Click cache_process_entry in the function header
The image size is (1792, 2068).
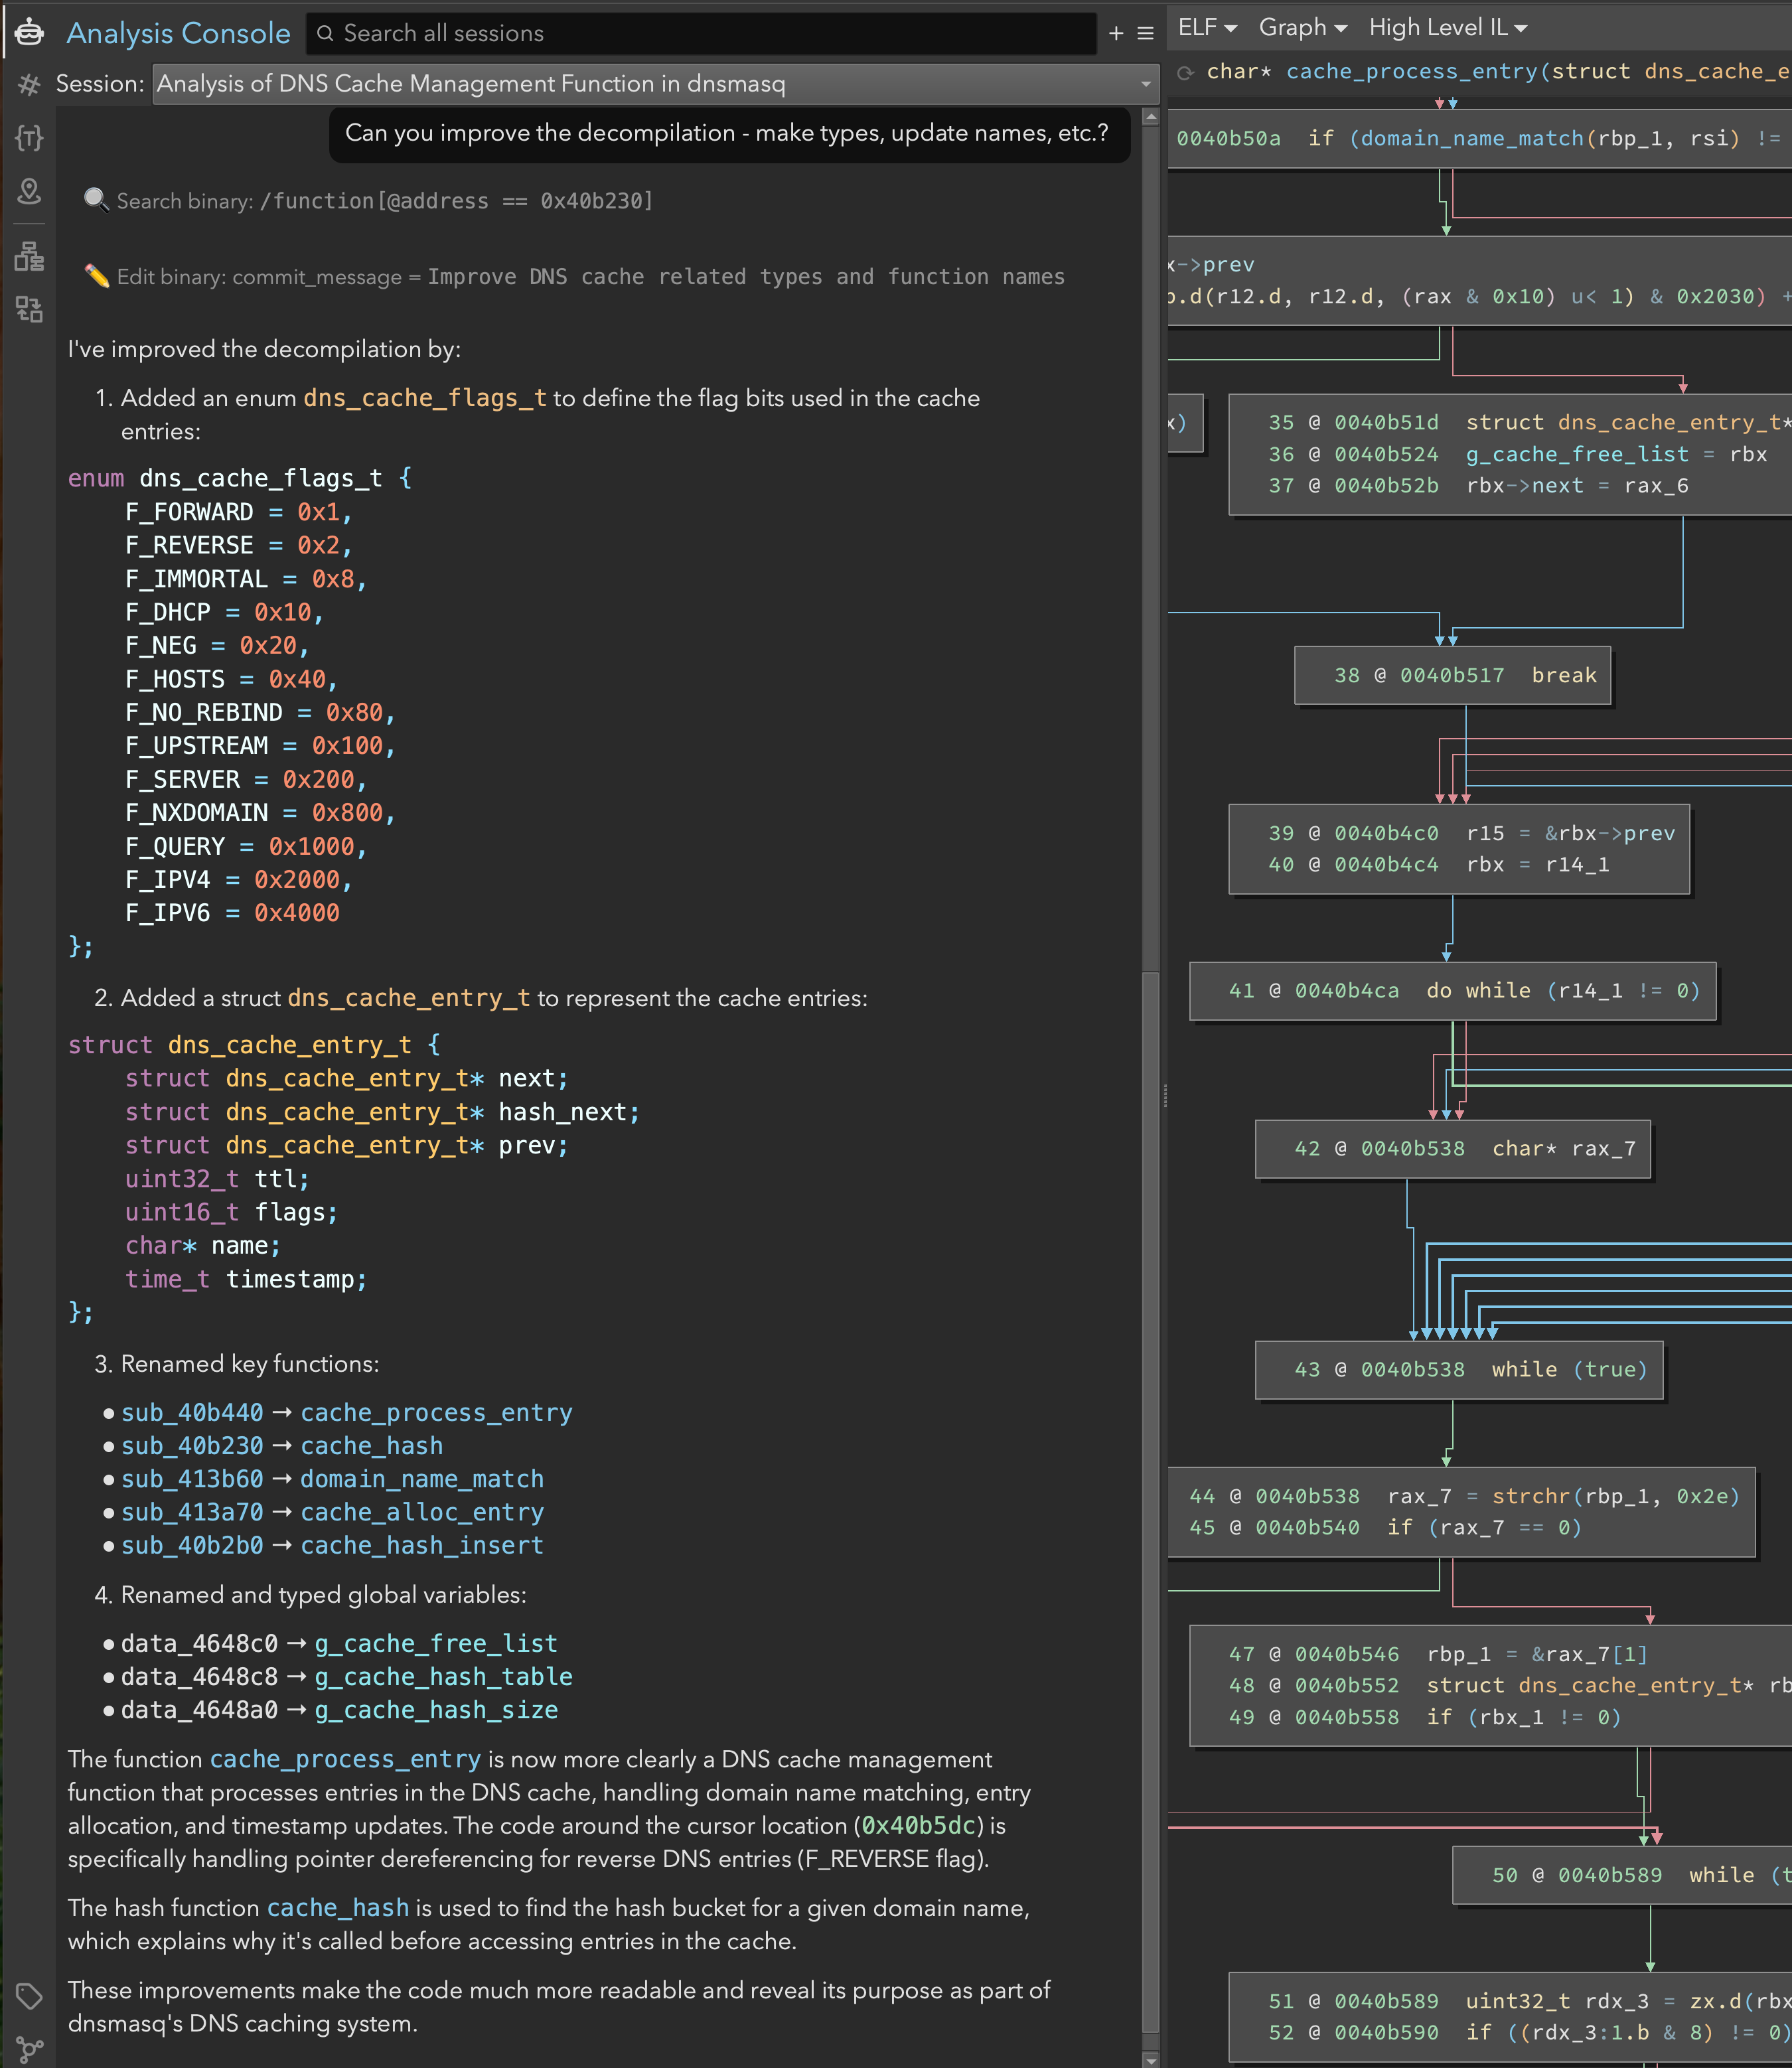coord(1412,72)
